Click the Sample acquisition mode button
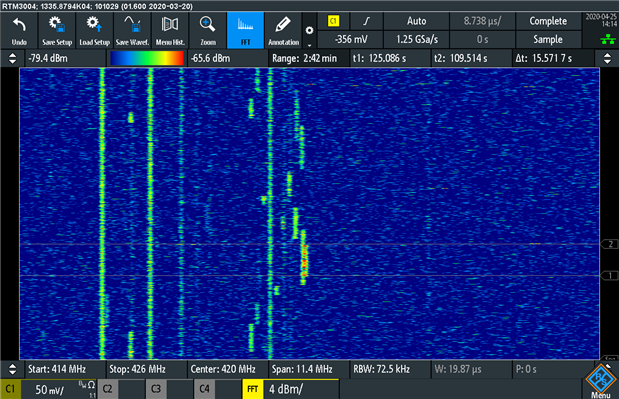This screenshot has height=399, width=619. (x=548, y=39)
